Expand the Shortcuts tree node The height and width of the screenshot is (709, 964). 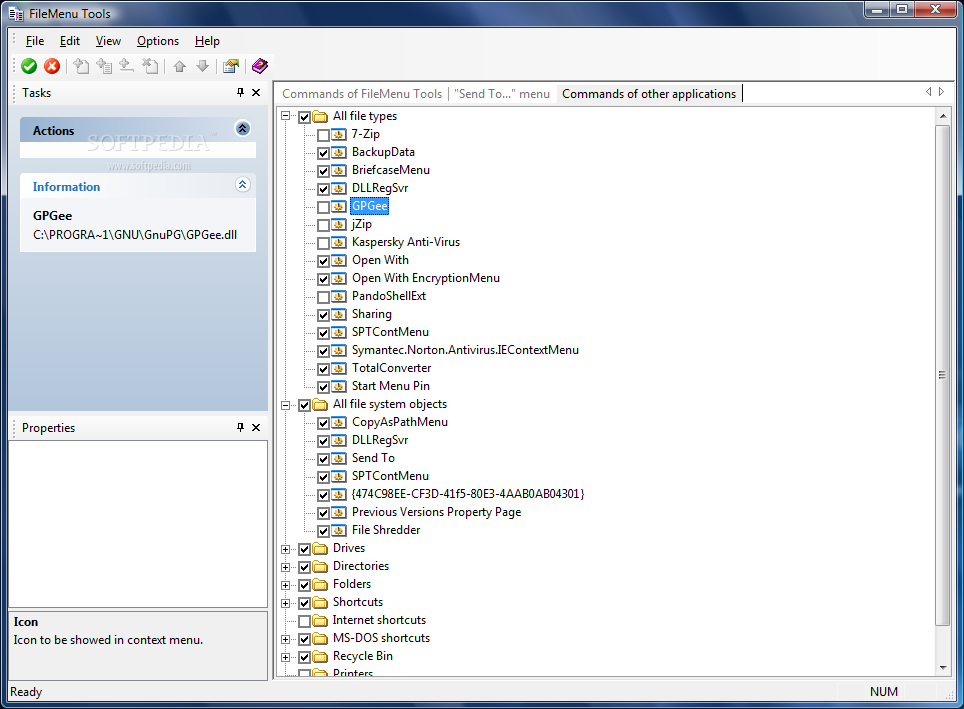285,603
